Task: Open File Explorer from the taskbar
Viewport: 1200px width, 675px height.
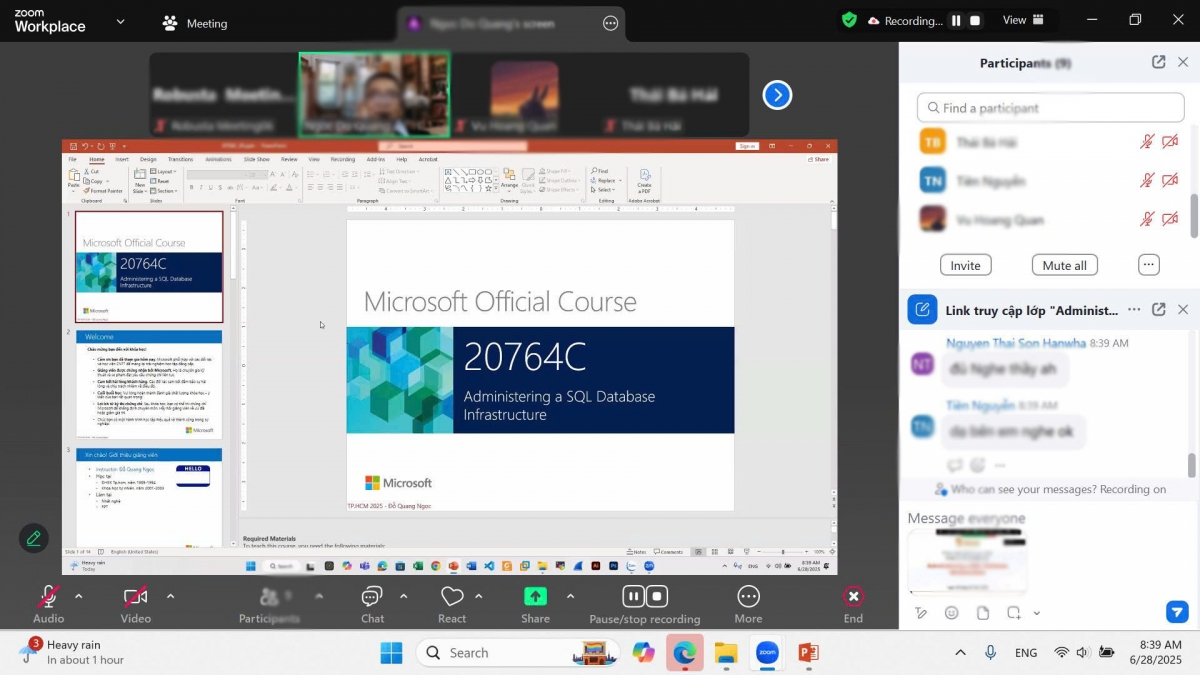Action: tap(726, 653)
